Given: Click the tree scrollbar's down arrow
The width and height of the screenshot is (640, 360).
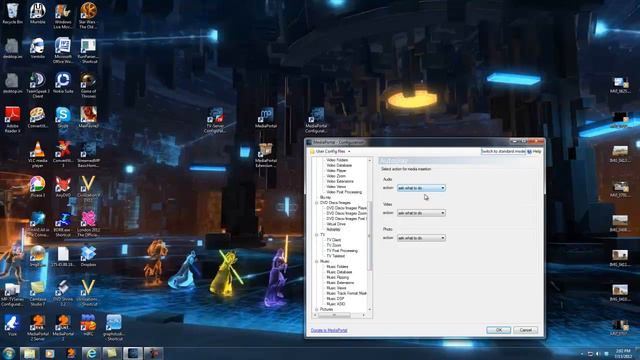Looking at the screenshot, I should [x=370, y=309].
